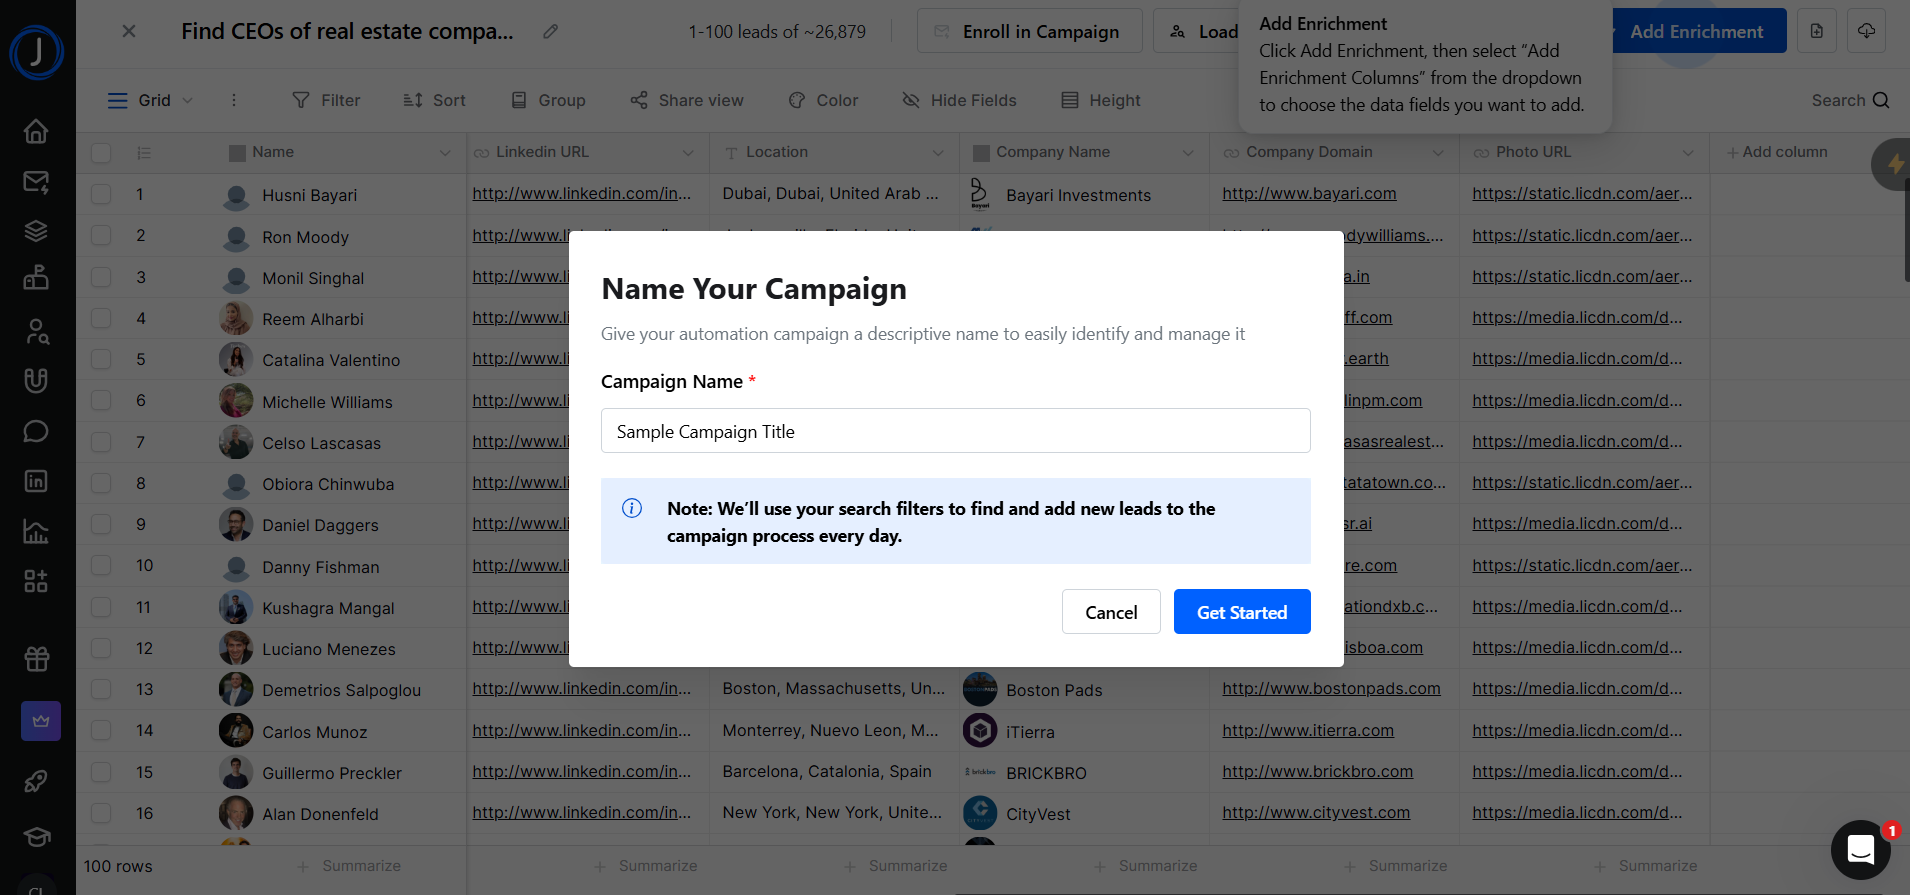
Task: Expand the Location column header dropdown
Action: pyautogui.click(x=937, y=152)
